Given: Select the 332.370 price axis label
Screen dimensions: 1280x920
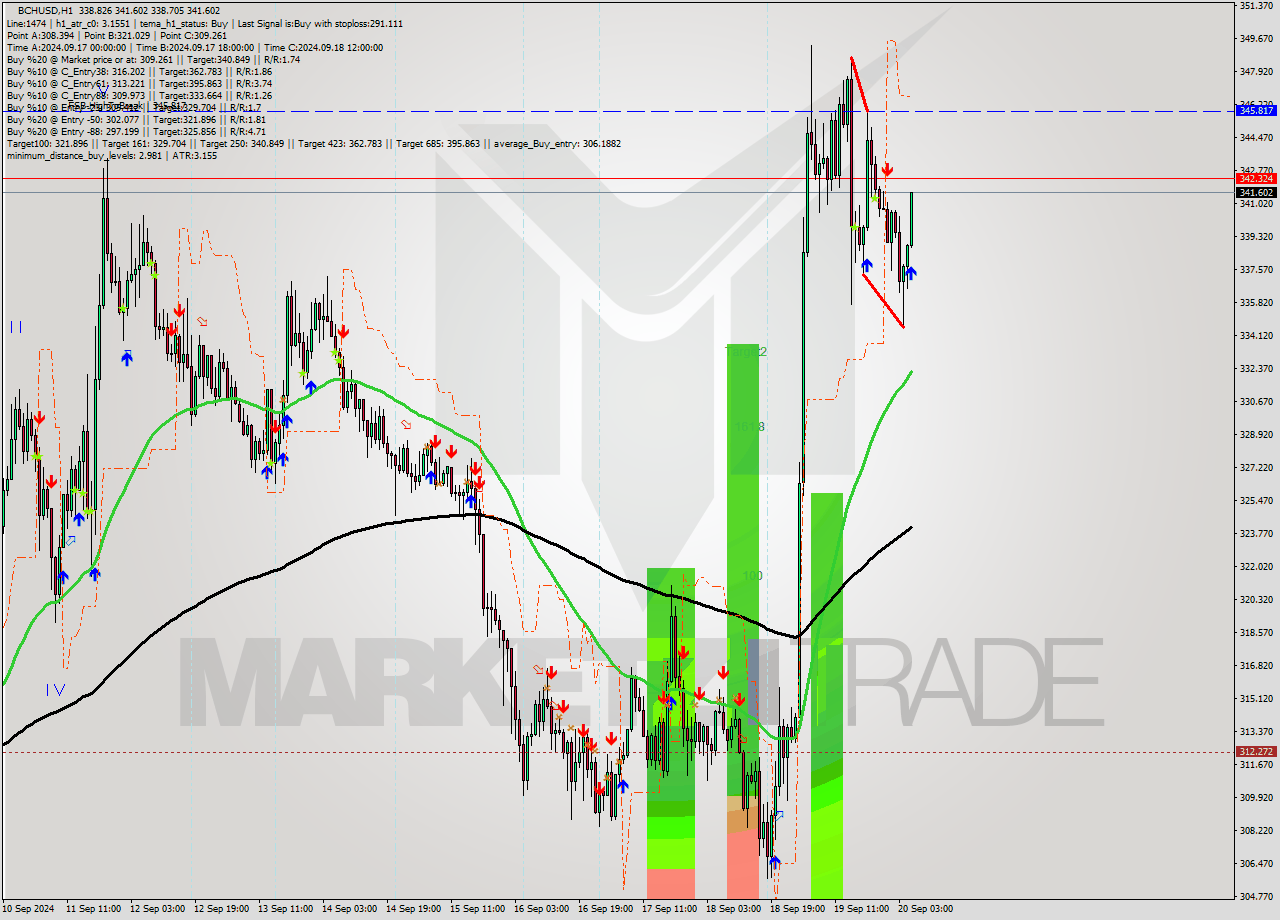Looking at the screenshot, I should point(1256,369).
